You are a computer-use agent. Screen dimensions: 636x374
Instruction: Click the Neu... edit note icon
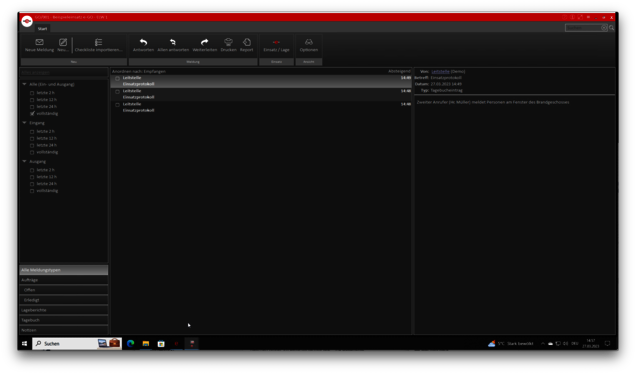click(63, 45)
